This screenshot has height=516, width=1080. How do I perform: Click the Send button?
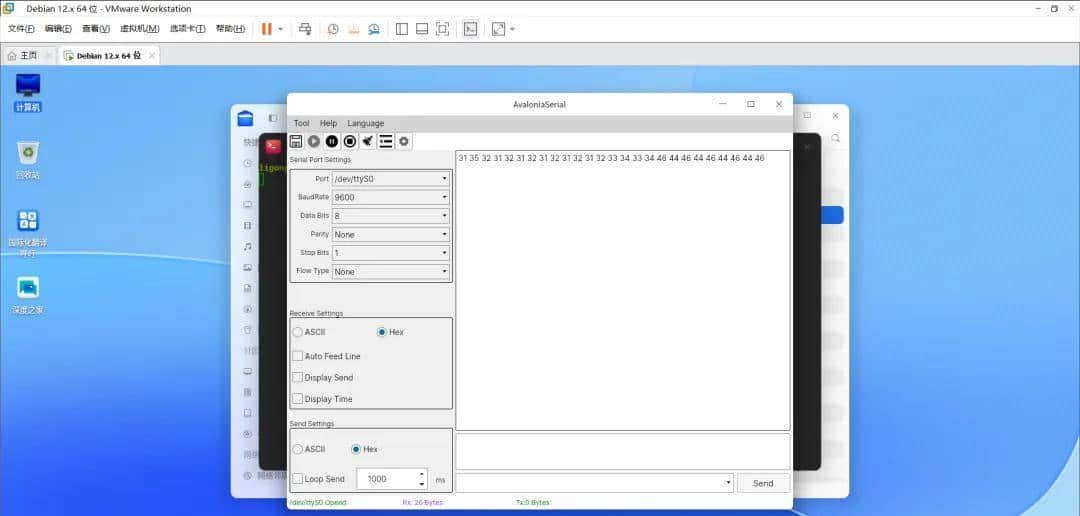[x=763, y=483]
